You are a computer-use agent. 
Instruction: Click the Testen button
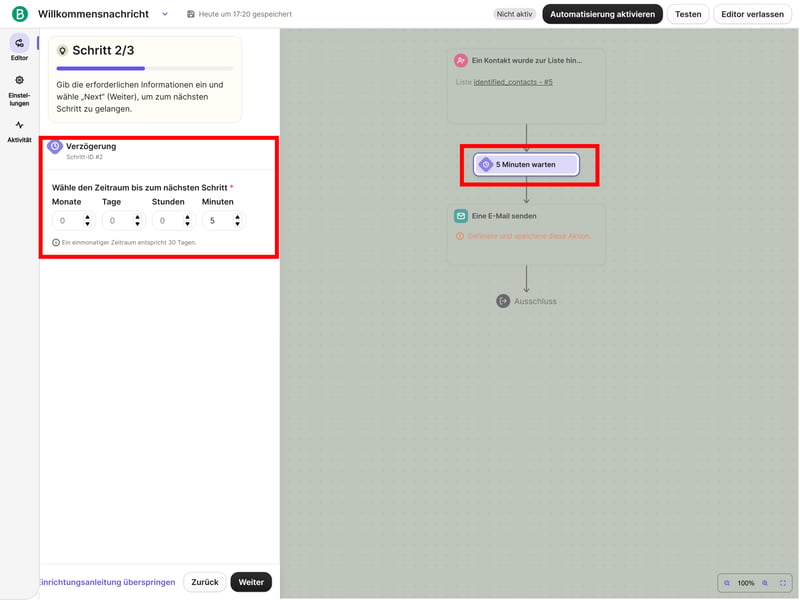[x=688, y=14]
